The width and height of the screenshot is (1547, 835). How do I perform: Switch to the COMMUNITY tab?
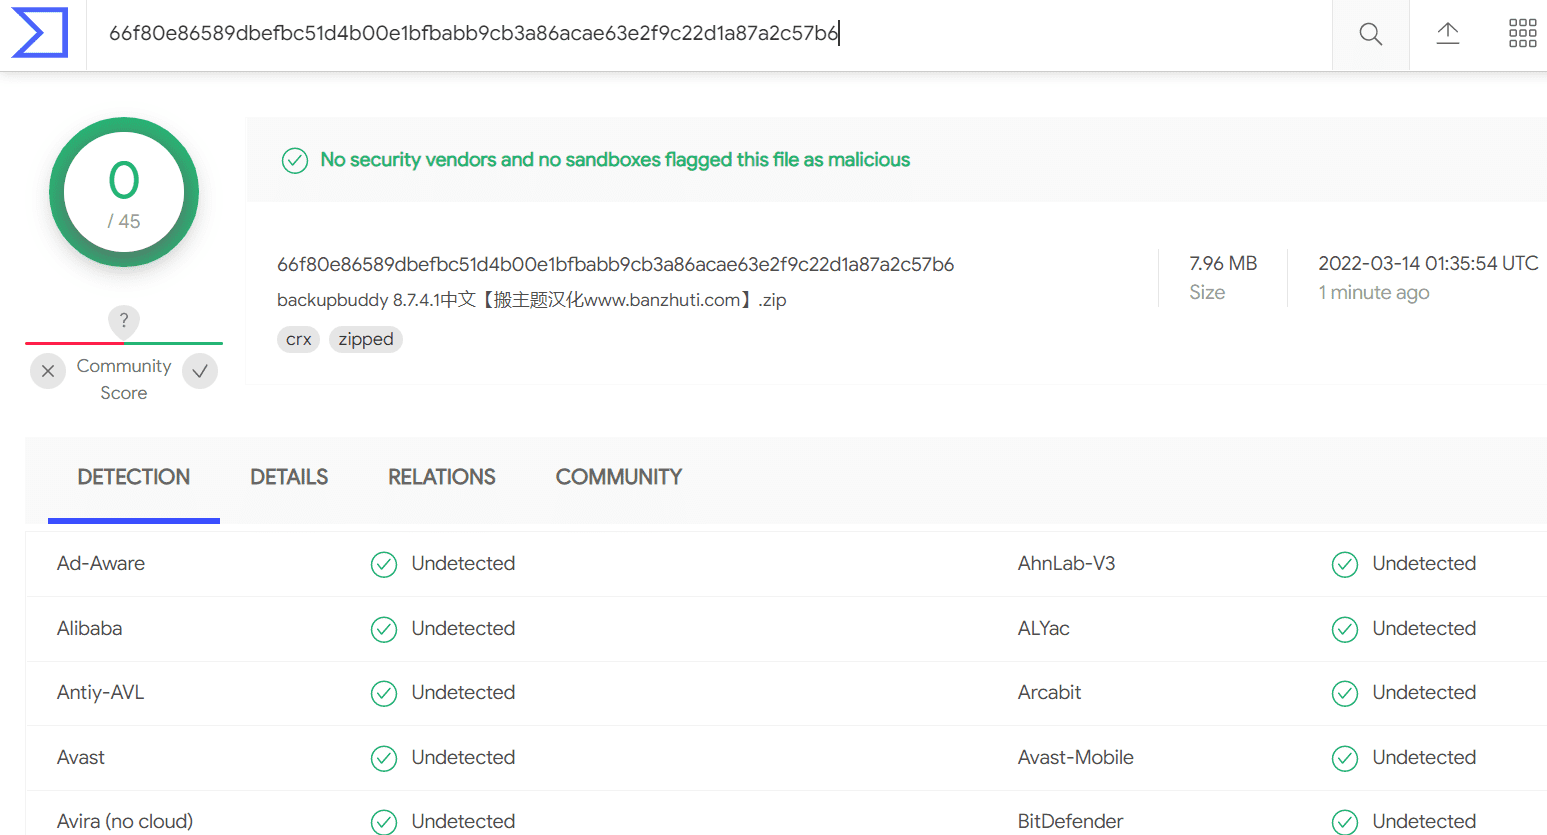tap(619, 477)
